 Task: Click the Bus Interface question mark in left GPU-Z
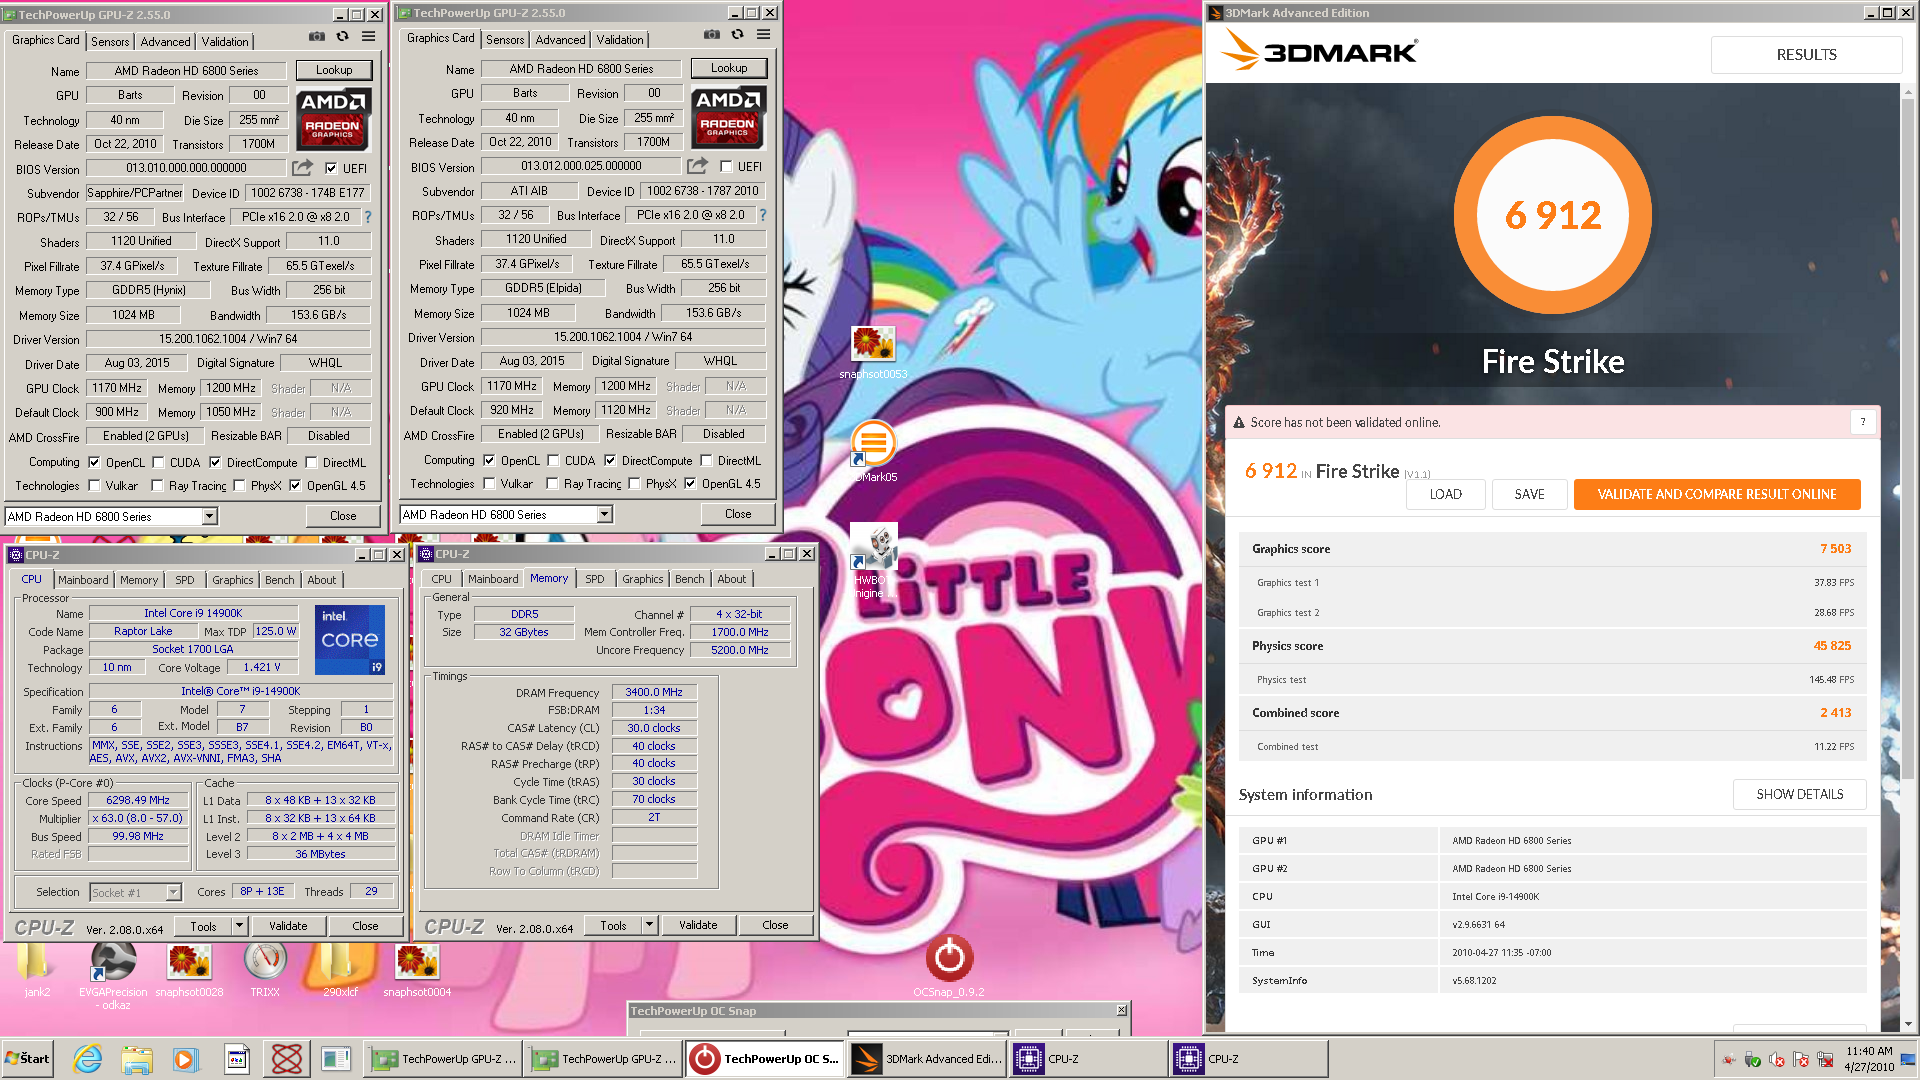pos(368,216)
